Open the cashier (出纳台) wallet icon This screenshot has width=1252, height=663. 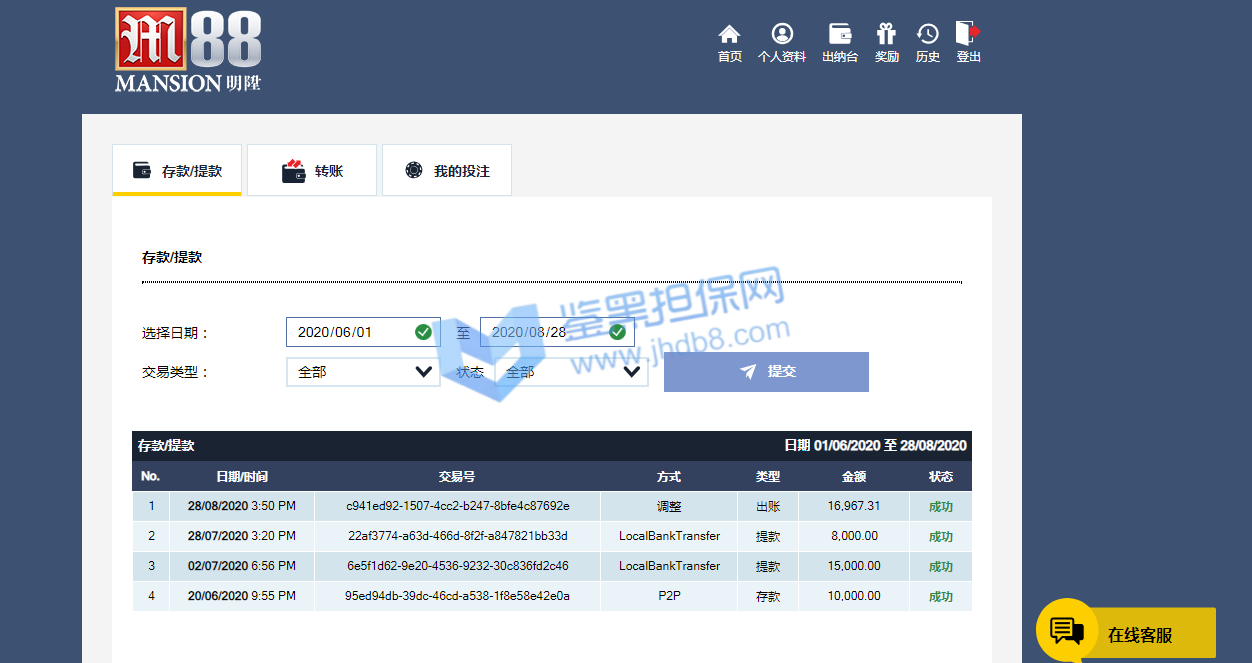(x=840, y=35)
